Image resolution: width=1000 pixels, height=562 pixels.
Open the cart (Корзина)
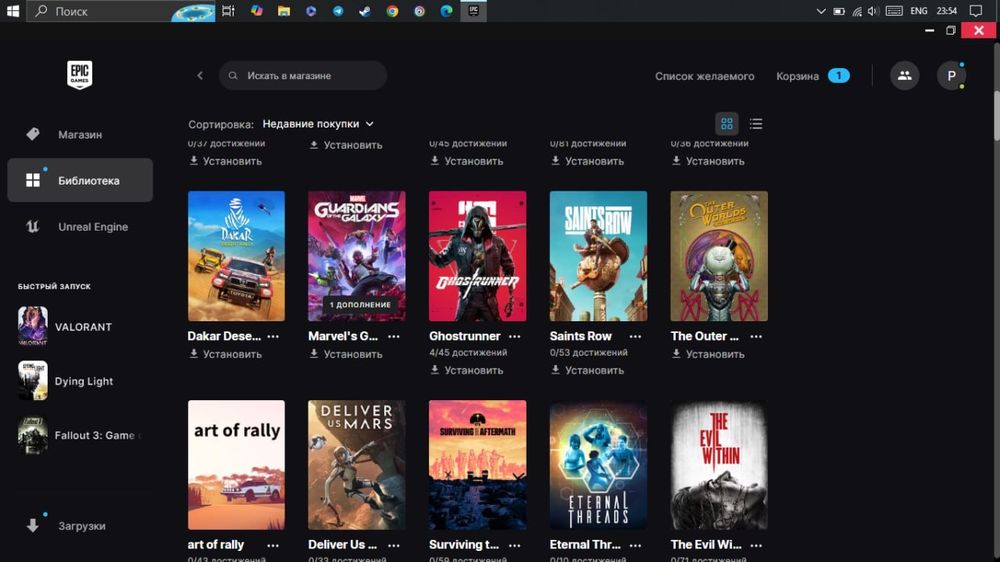coord(812,76)
